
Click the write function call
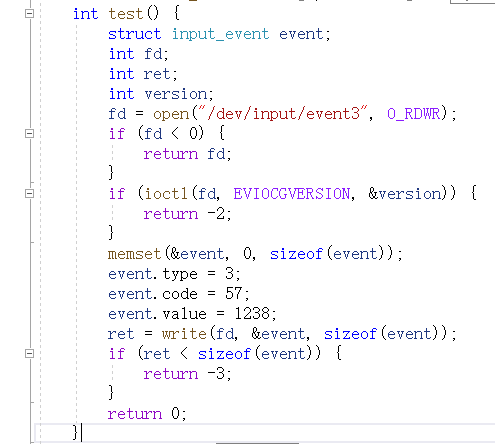(x=184, y=334)
